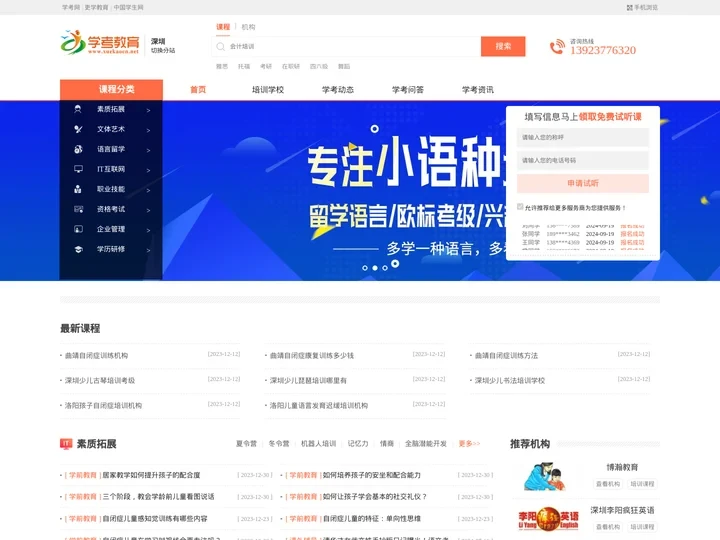Viewport: 720px width, 540px height.
Task: Select the third banner carousel dot
Action: point(385,268)
